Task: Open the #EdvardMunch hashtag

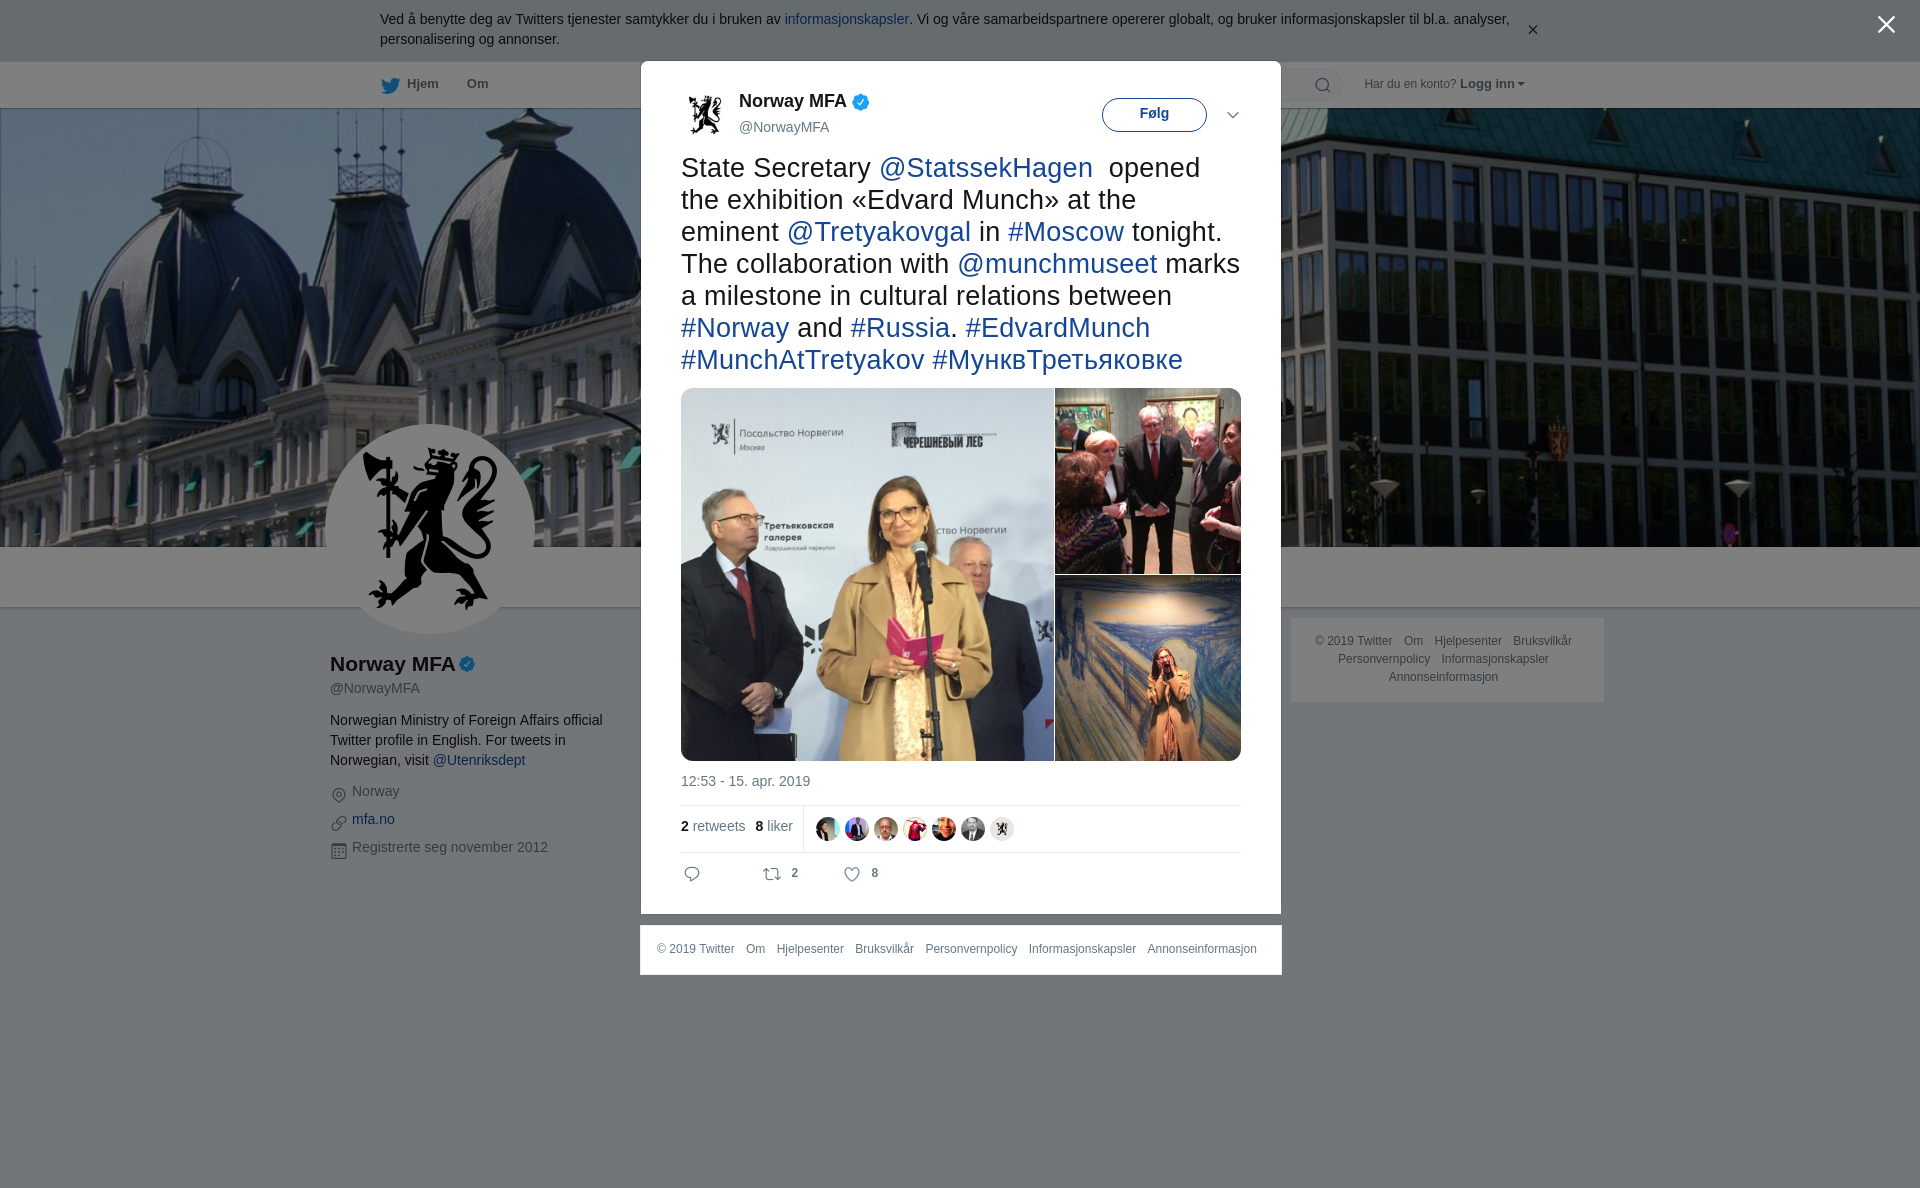Action: (x=1057, y=328)
